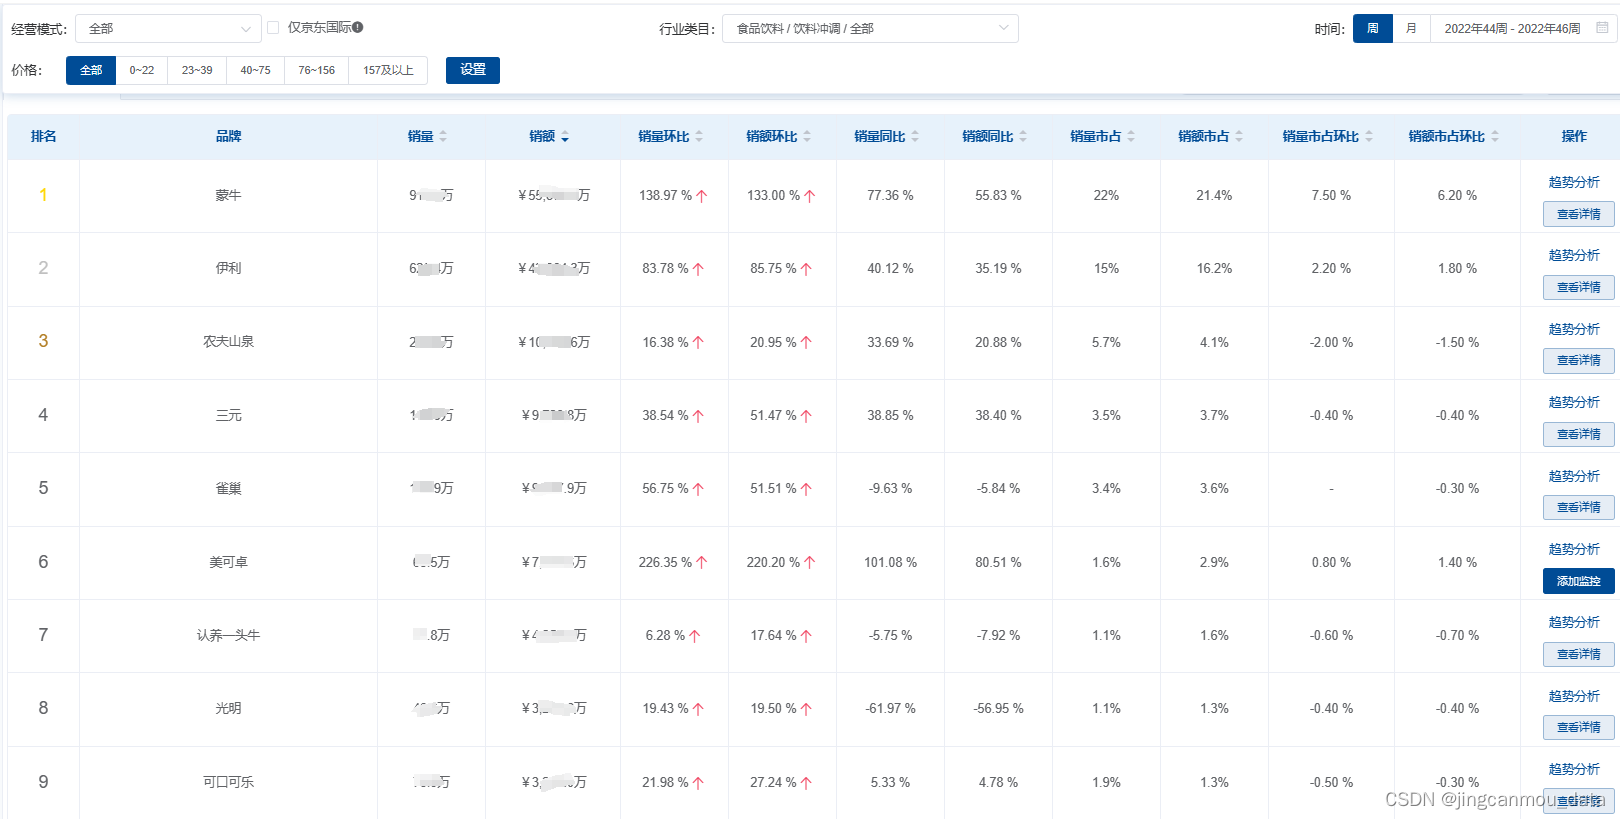Sort by 销额同比 column arrows
Viewport: 1620px width, 819px height.
click(x=1023, y=136)
